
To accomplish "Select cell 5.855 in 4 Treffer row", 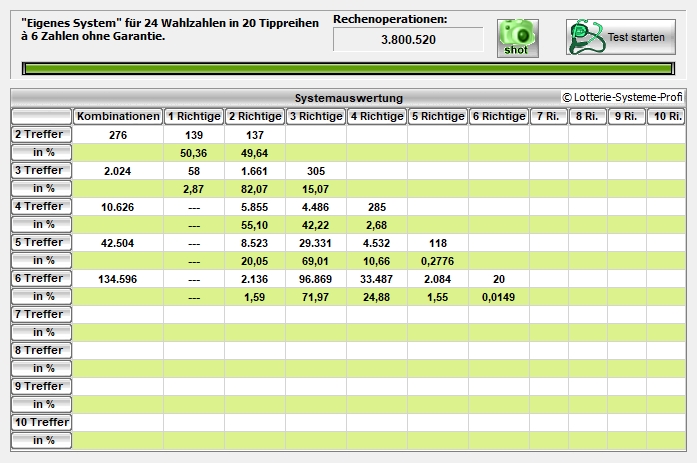I will coord(255,207).
